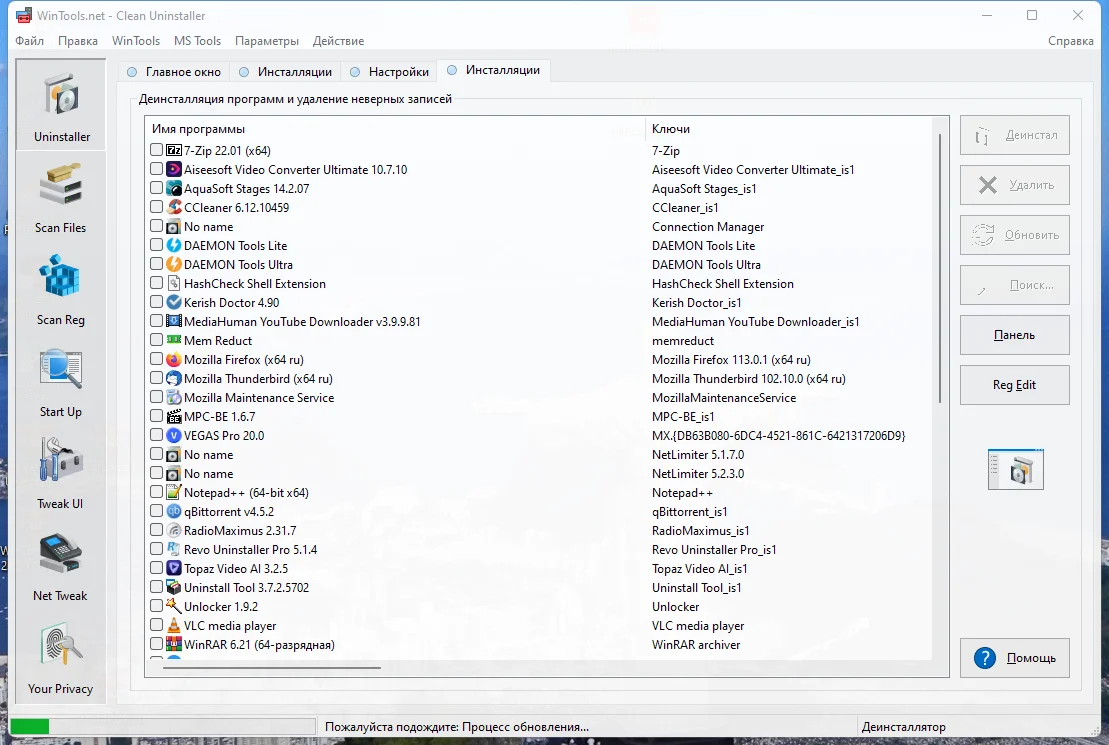Click the Kerish Doctor icon
This screenshot has height=745, width=1109.
tap(174, 302)
